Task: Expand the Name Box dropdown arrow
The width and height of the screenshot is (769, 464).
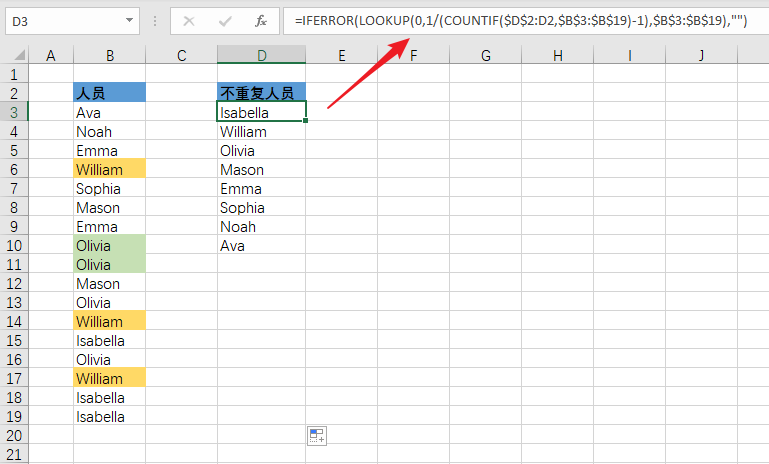Action: click(x=132, y=21)
